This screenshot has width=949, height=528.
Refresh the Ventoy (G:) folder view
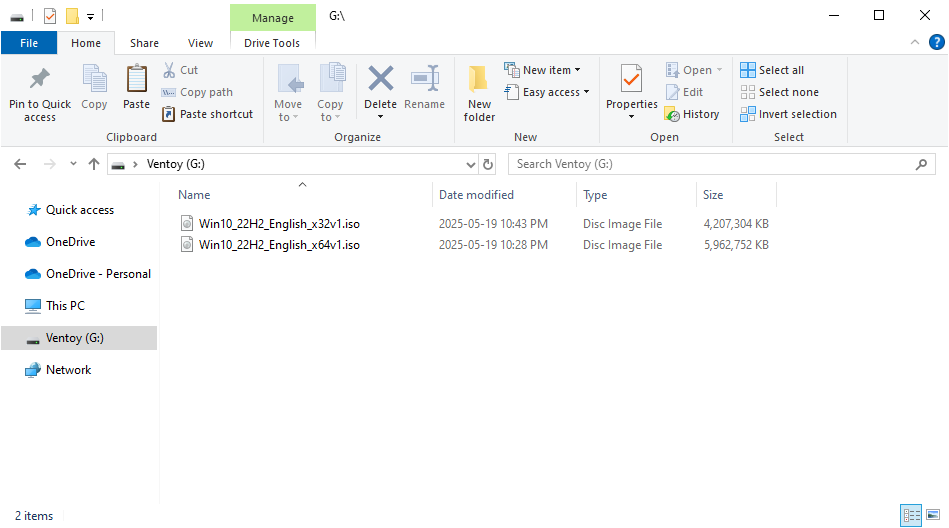point(488,164)
